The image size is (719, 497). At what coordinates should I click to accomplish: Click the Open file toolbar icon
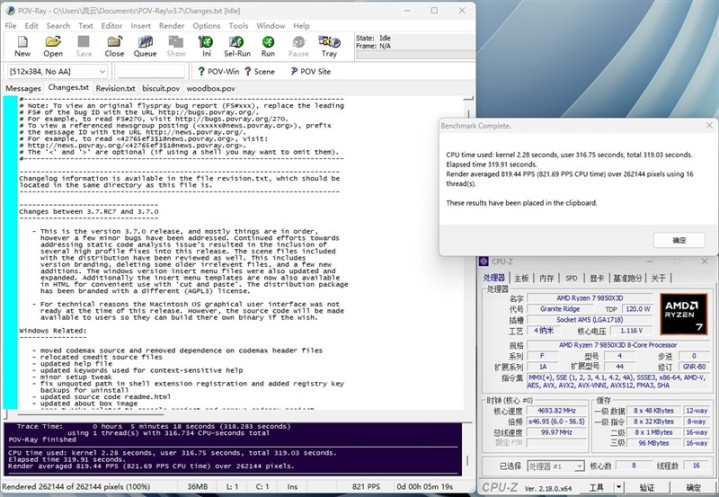[x=53, y=46]
